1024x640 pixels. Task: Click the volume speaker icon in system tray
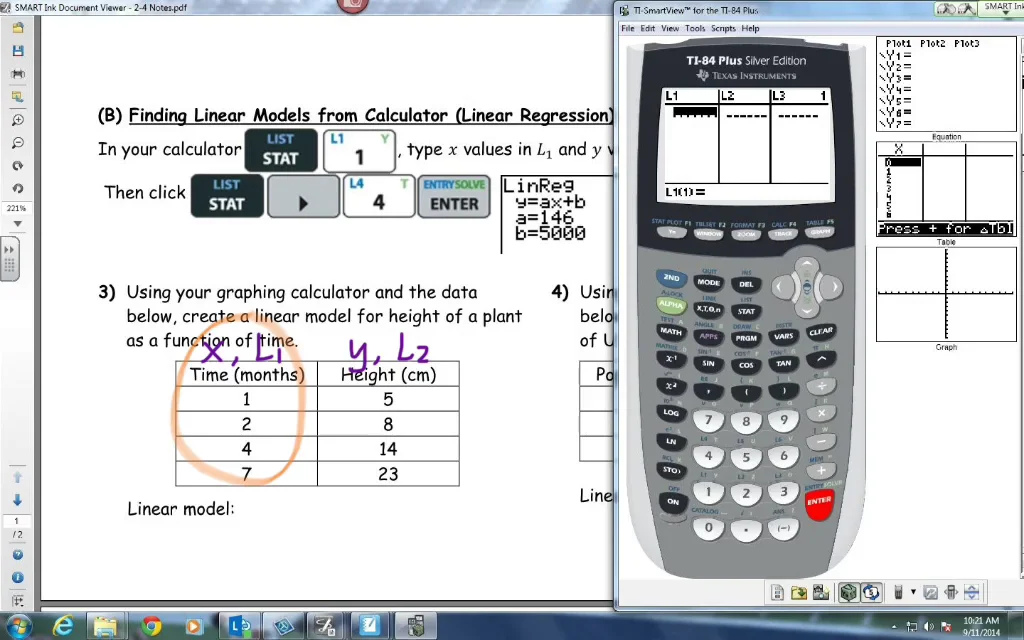point(929,627)
